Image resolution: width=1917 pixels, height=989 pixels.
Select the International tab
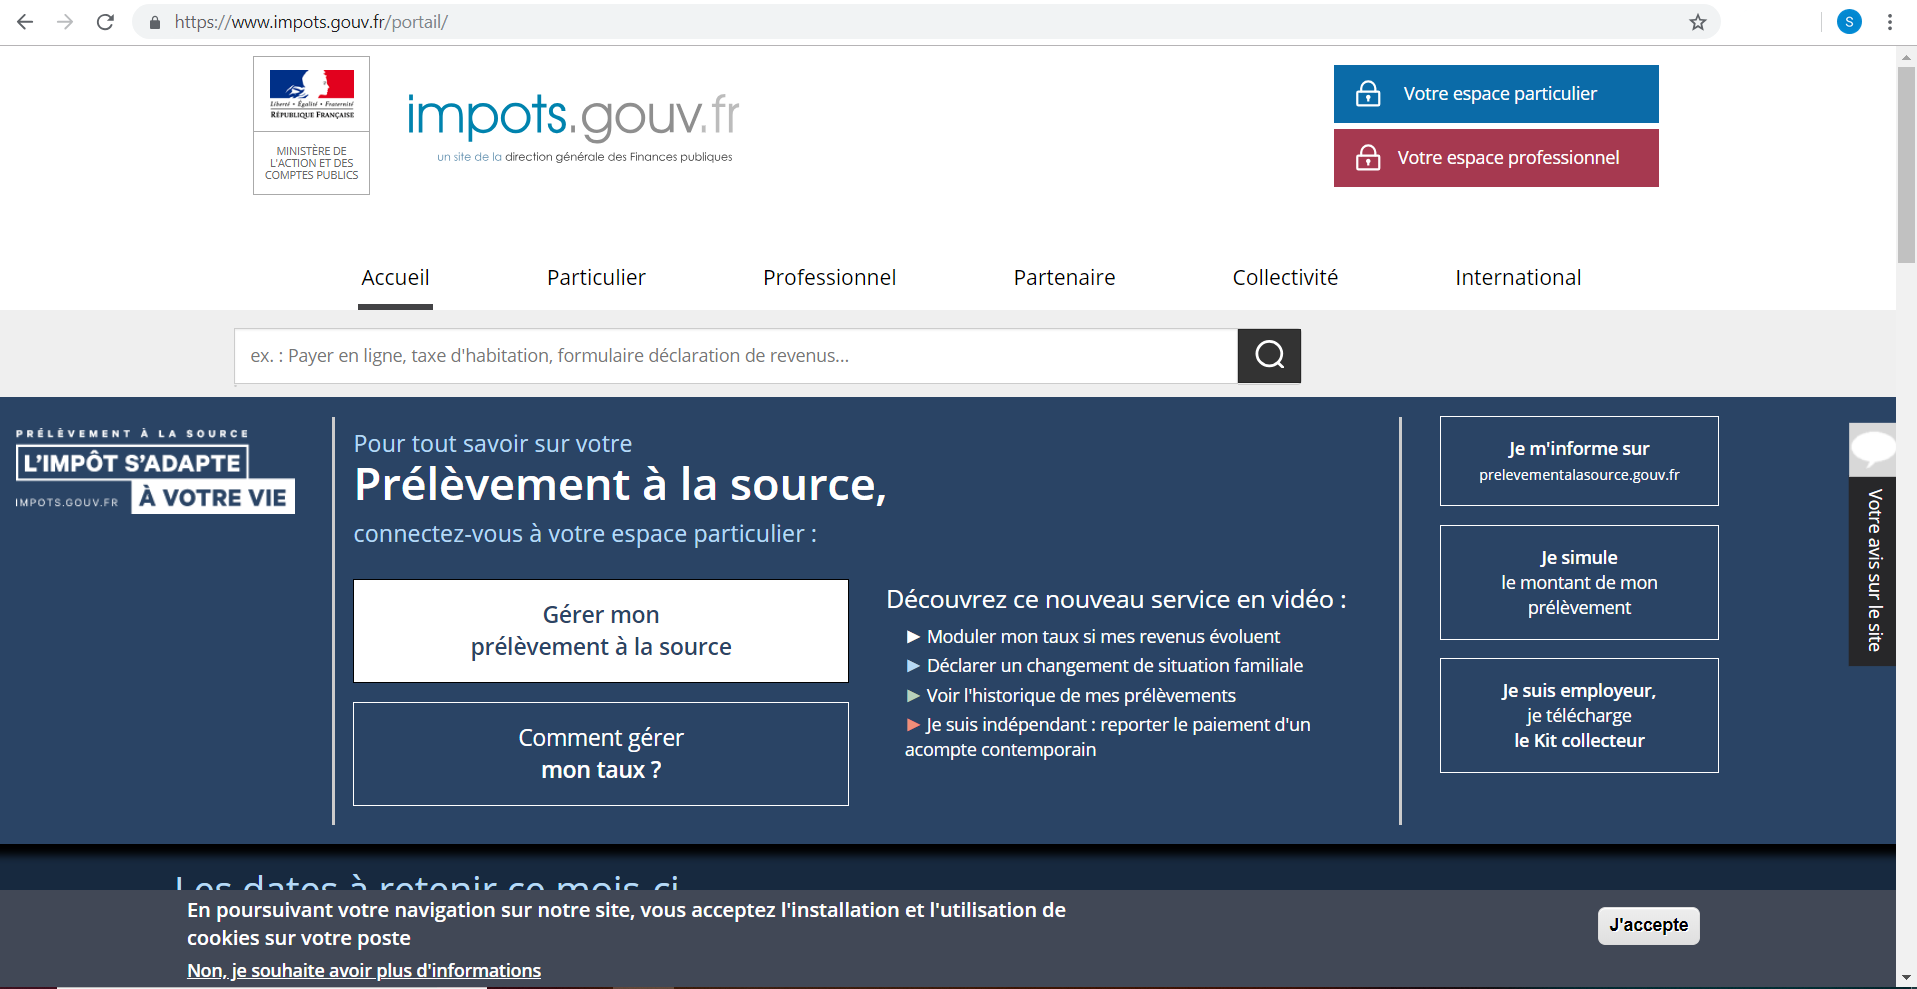coord(1518,278)
